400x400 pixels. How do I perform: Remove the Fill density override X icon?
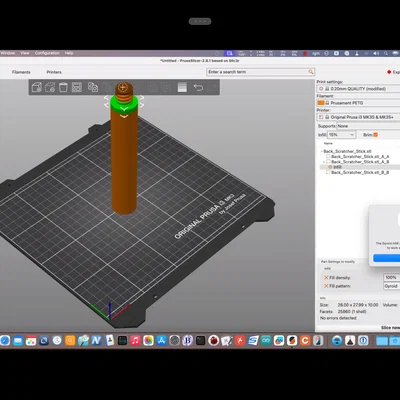click(326, 277)
